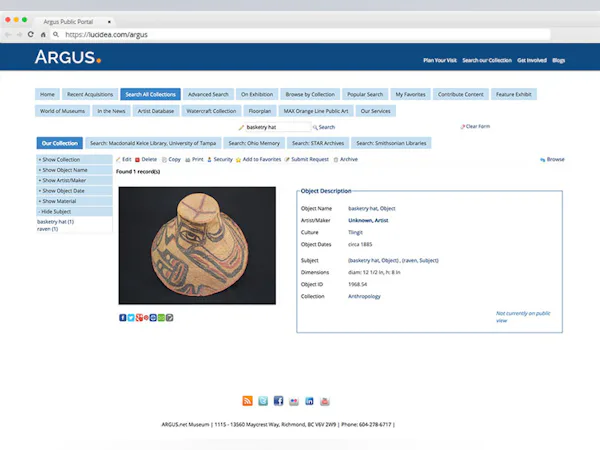Click the Blogs header link

(x=559, y=60)
